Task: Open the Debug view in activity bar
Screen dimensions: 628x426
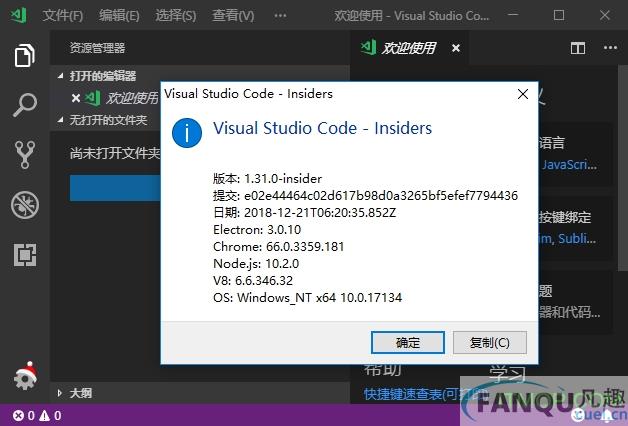Action: point(25,205)
